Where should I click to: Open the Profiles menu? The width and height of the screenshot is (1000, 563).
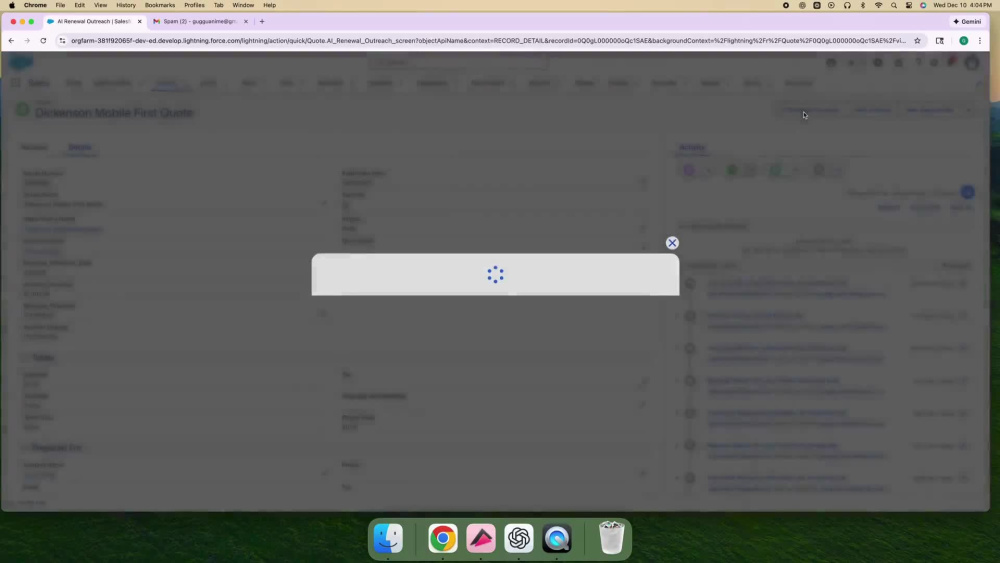tap(194, 5)
